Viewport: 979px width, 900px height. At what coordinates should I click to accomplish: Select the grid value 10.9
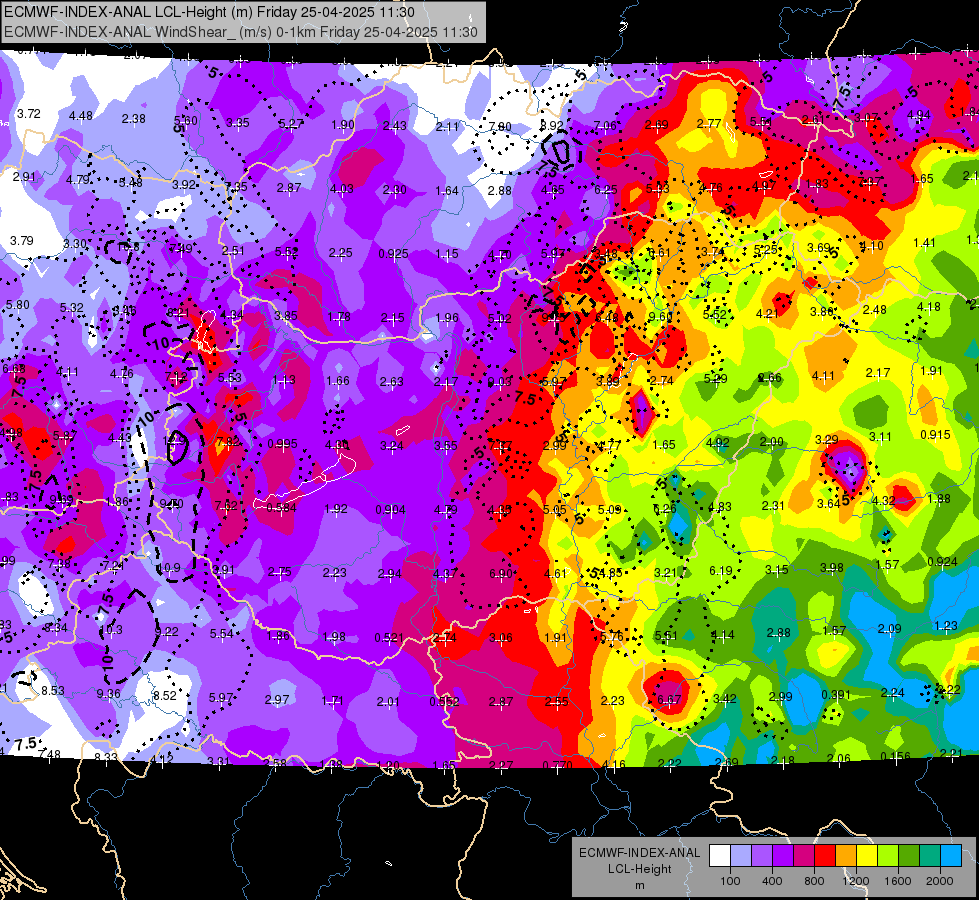coord(169,568)
